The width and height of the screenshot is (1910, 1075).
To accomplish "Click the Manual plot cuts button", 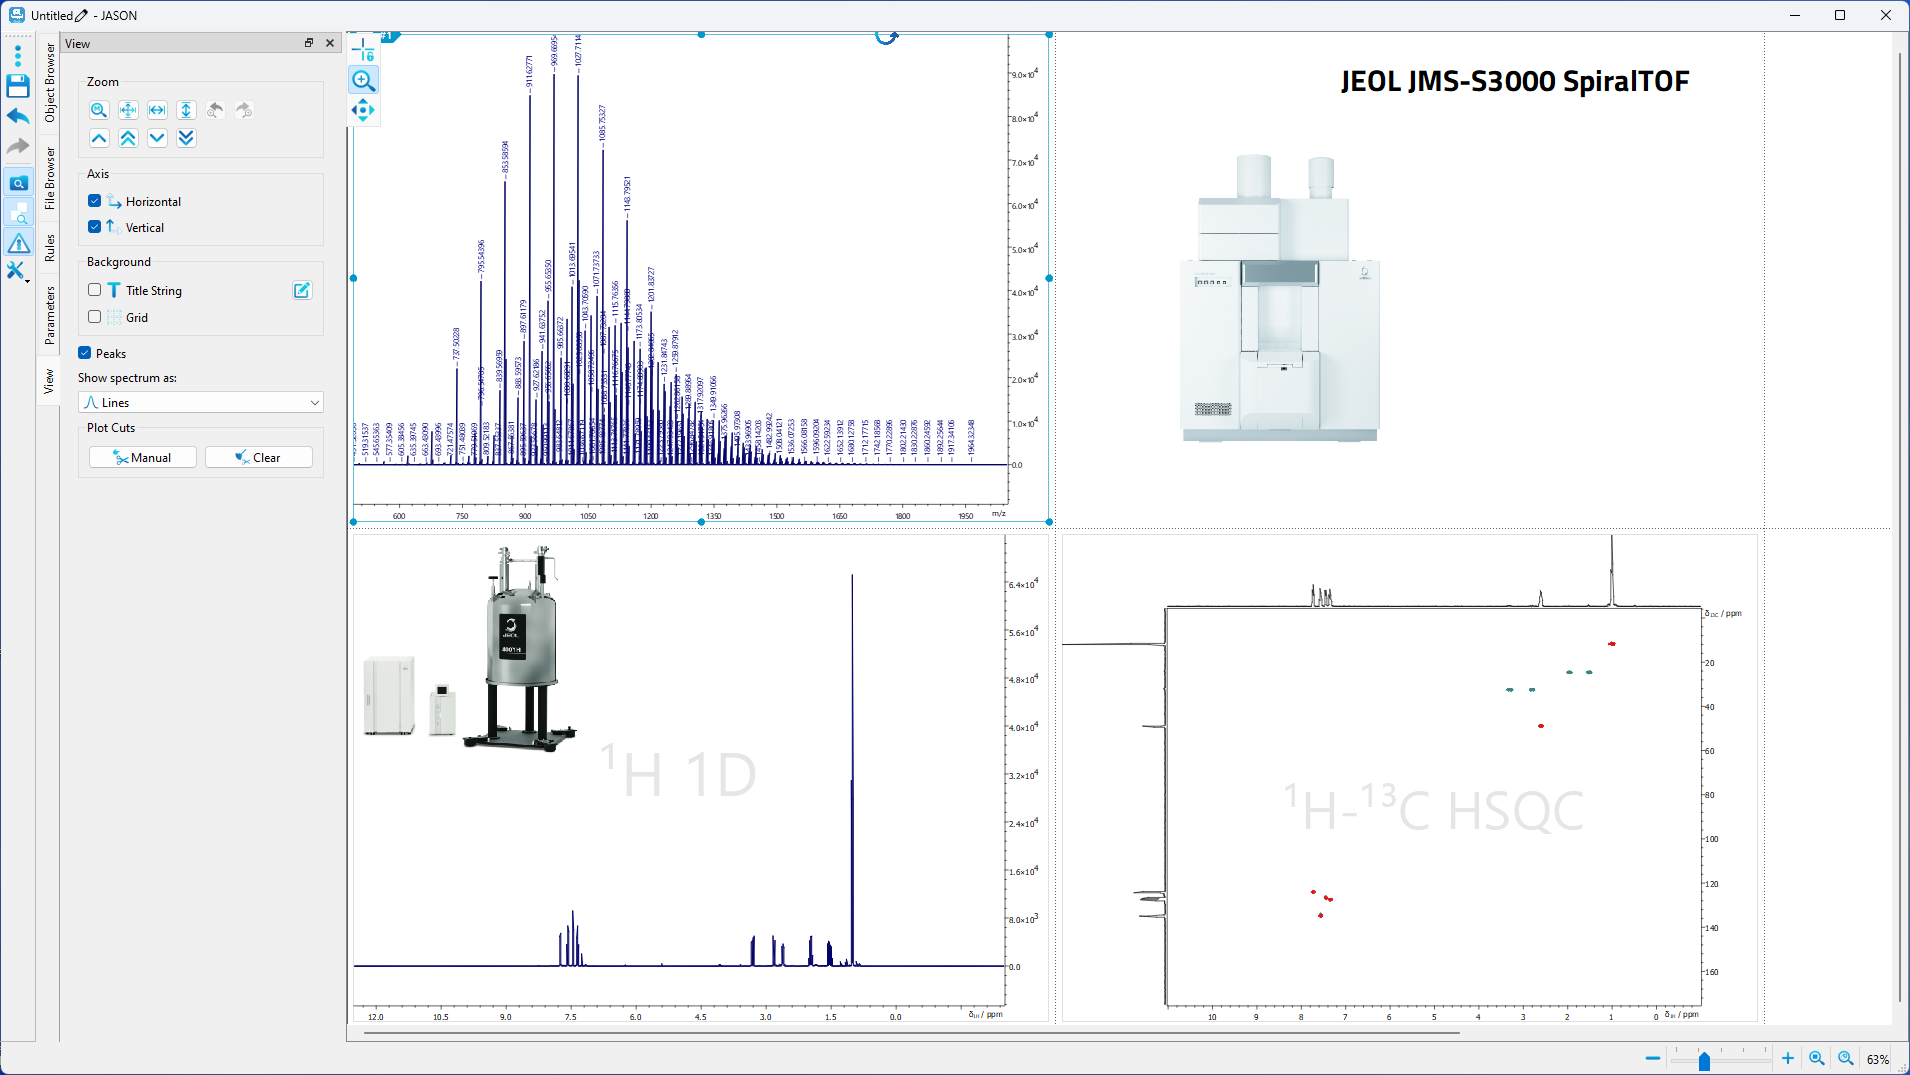I will (142, 457).
